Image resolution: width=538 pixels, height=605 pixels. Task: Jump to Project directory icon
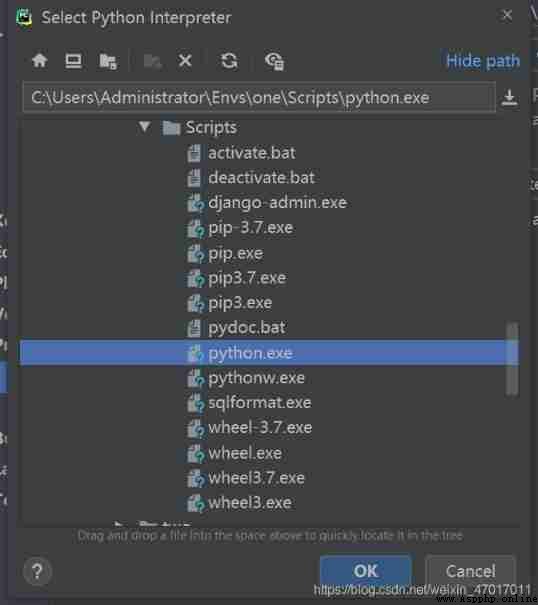coord(108,61)
